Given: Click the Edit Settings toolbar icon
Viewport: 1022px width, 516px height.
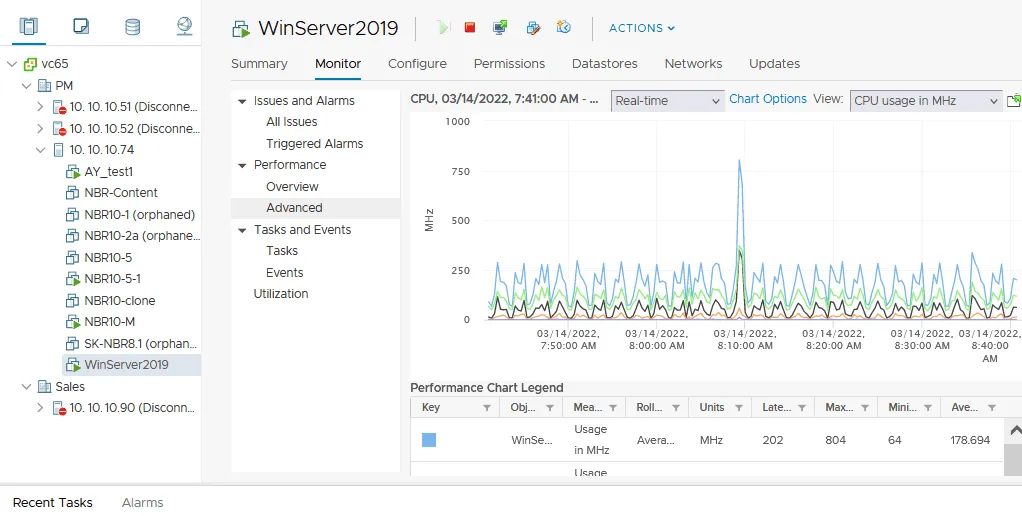Looking at the screenshot, I should [x=533, y=28].
